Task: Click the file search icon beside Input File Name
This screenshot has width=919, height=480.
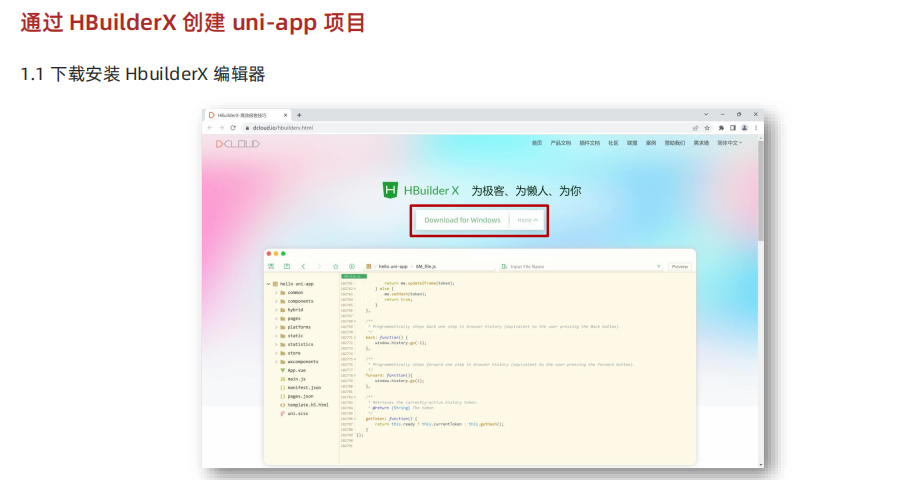Action: tap(504, 267)
